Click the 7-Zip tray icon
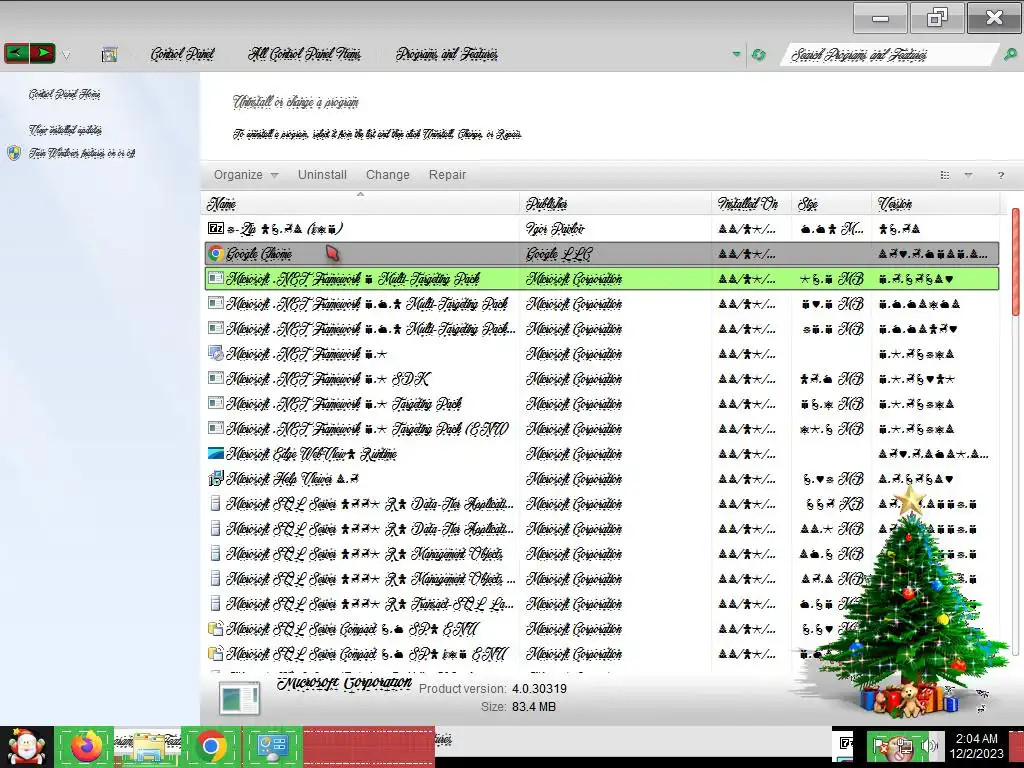1024x768 pixels. coord(845,743)
